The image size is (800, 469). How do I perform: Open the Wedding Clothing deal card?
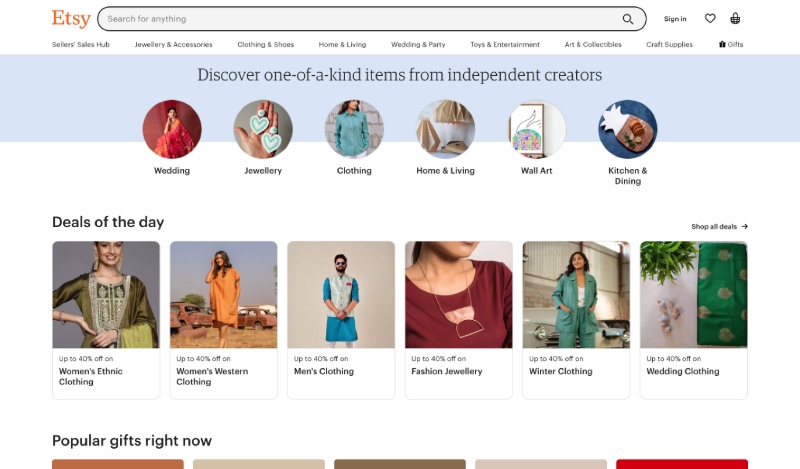693,320
